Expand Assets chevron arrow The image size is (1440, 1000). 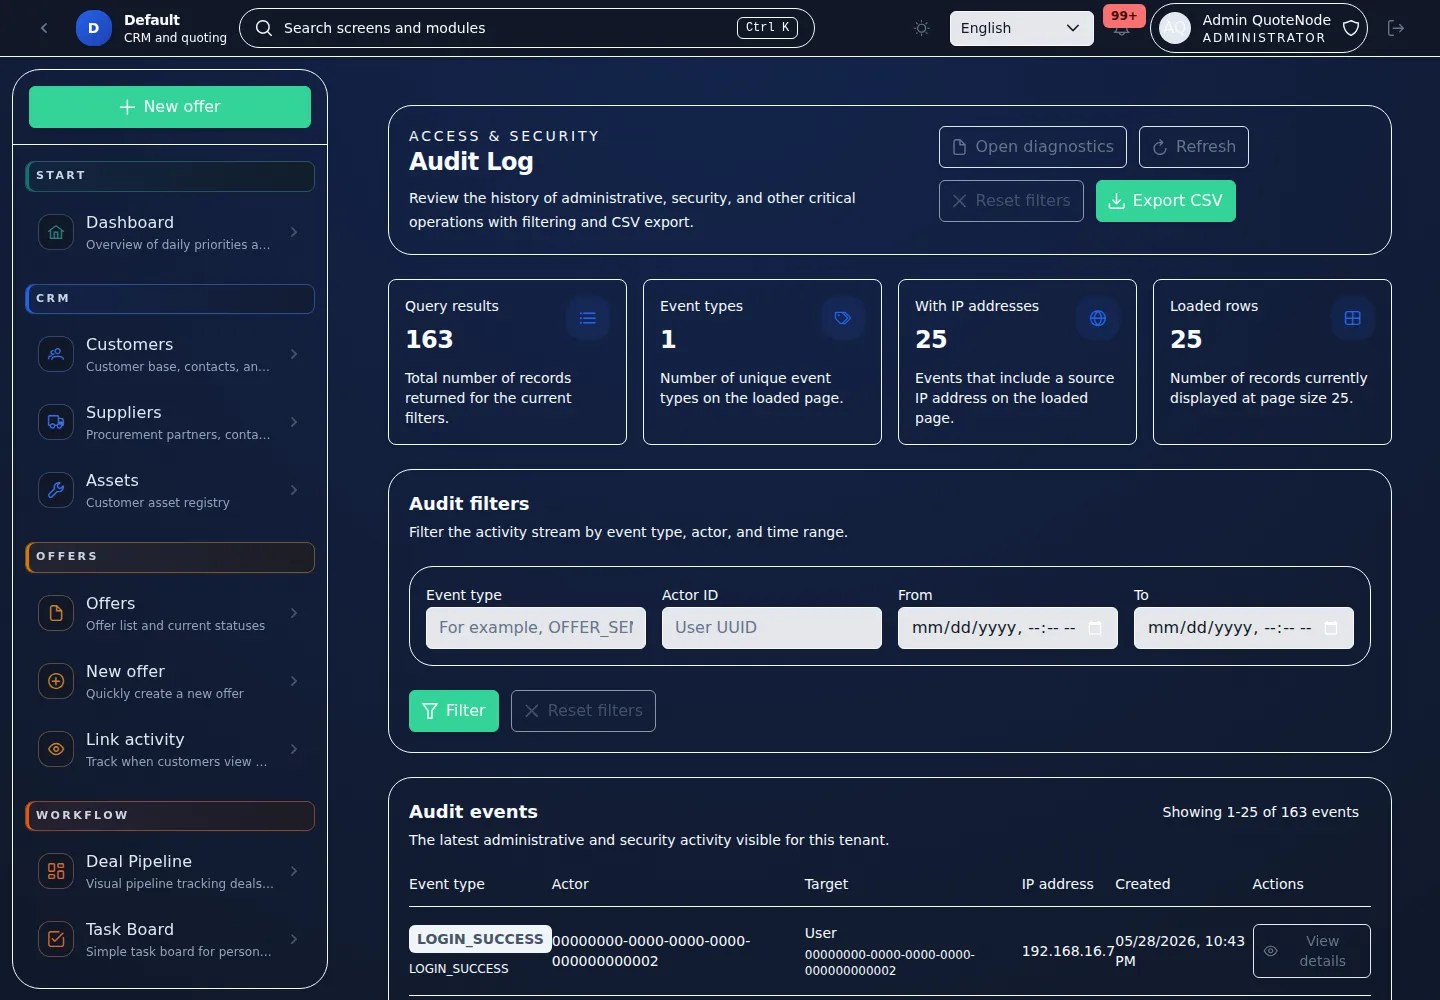294,490
